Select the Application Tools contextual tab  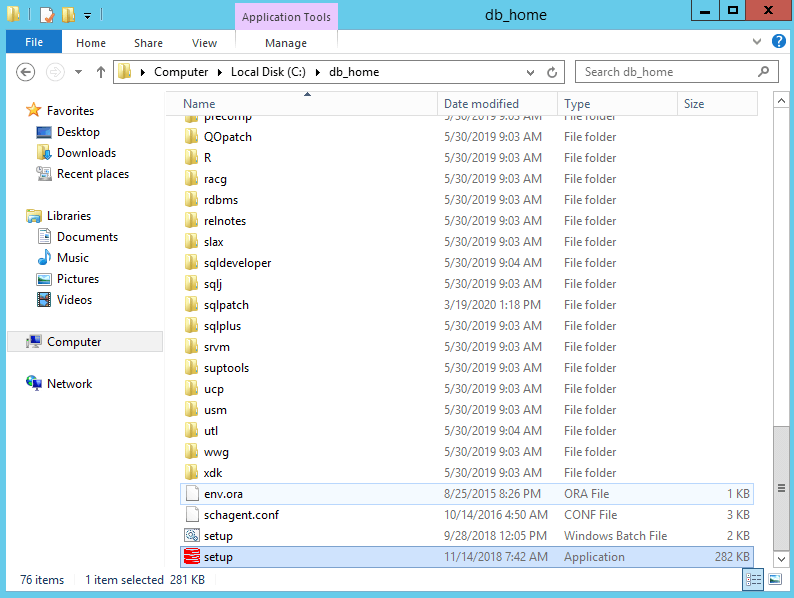coord(286,17)
